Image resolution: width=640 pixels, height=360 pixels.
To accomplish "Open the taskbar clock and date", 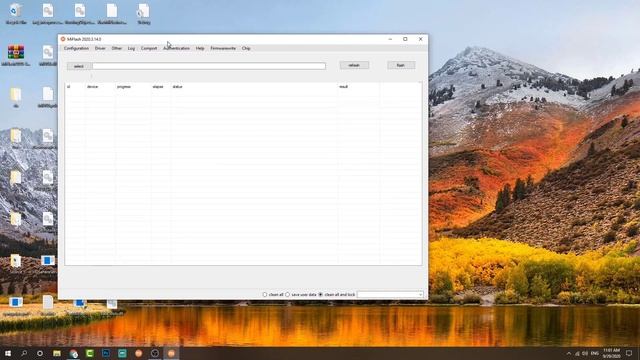I will pyautogui.click(x=611, y=353).
